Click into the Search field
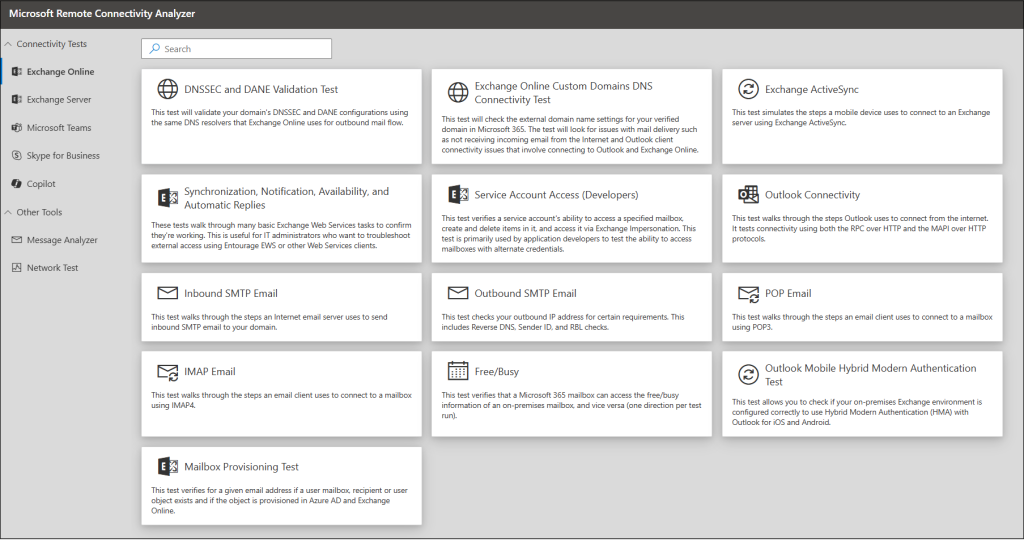Image resolution: width=1024 pixels, height=540 pixels. 236,48
